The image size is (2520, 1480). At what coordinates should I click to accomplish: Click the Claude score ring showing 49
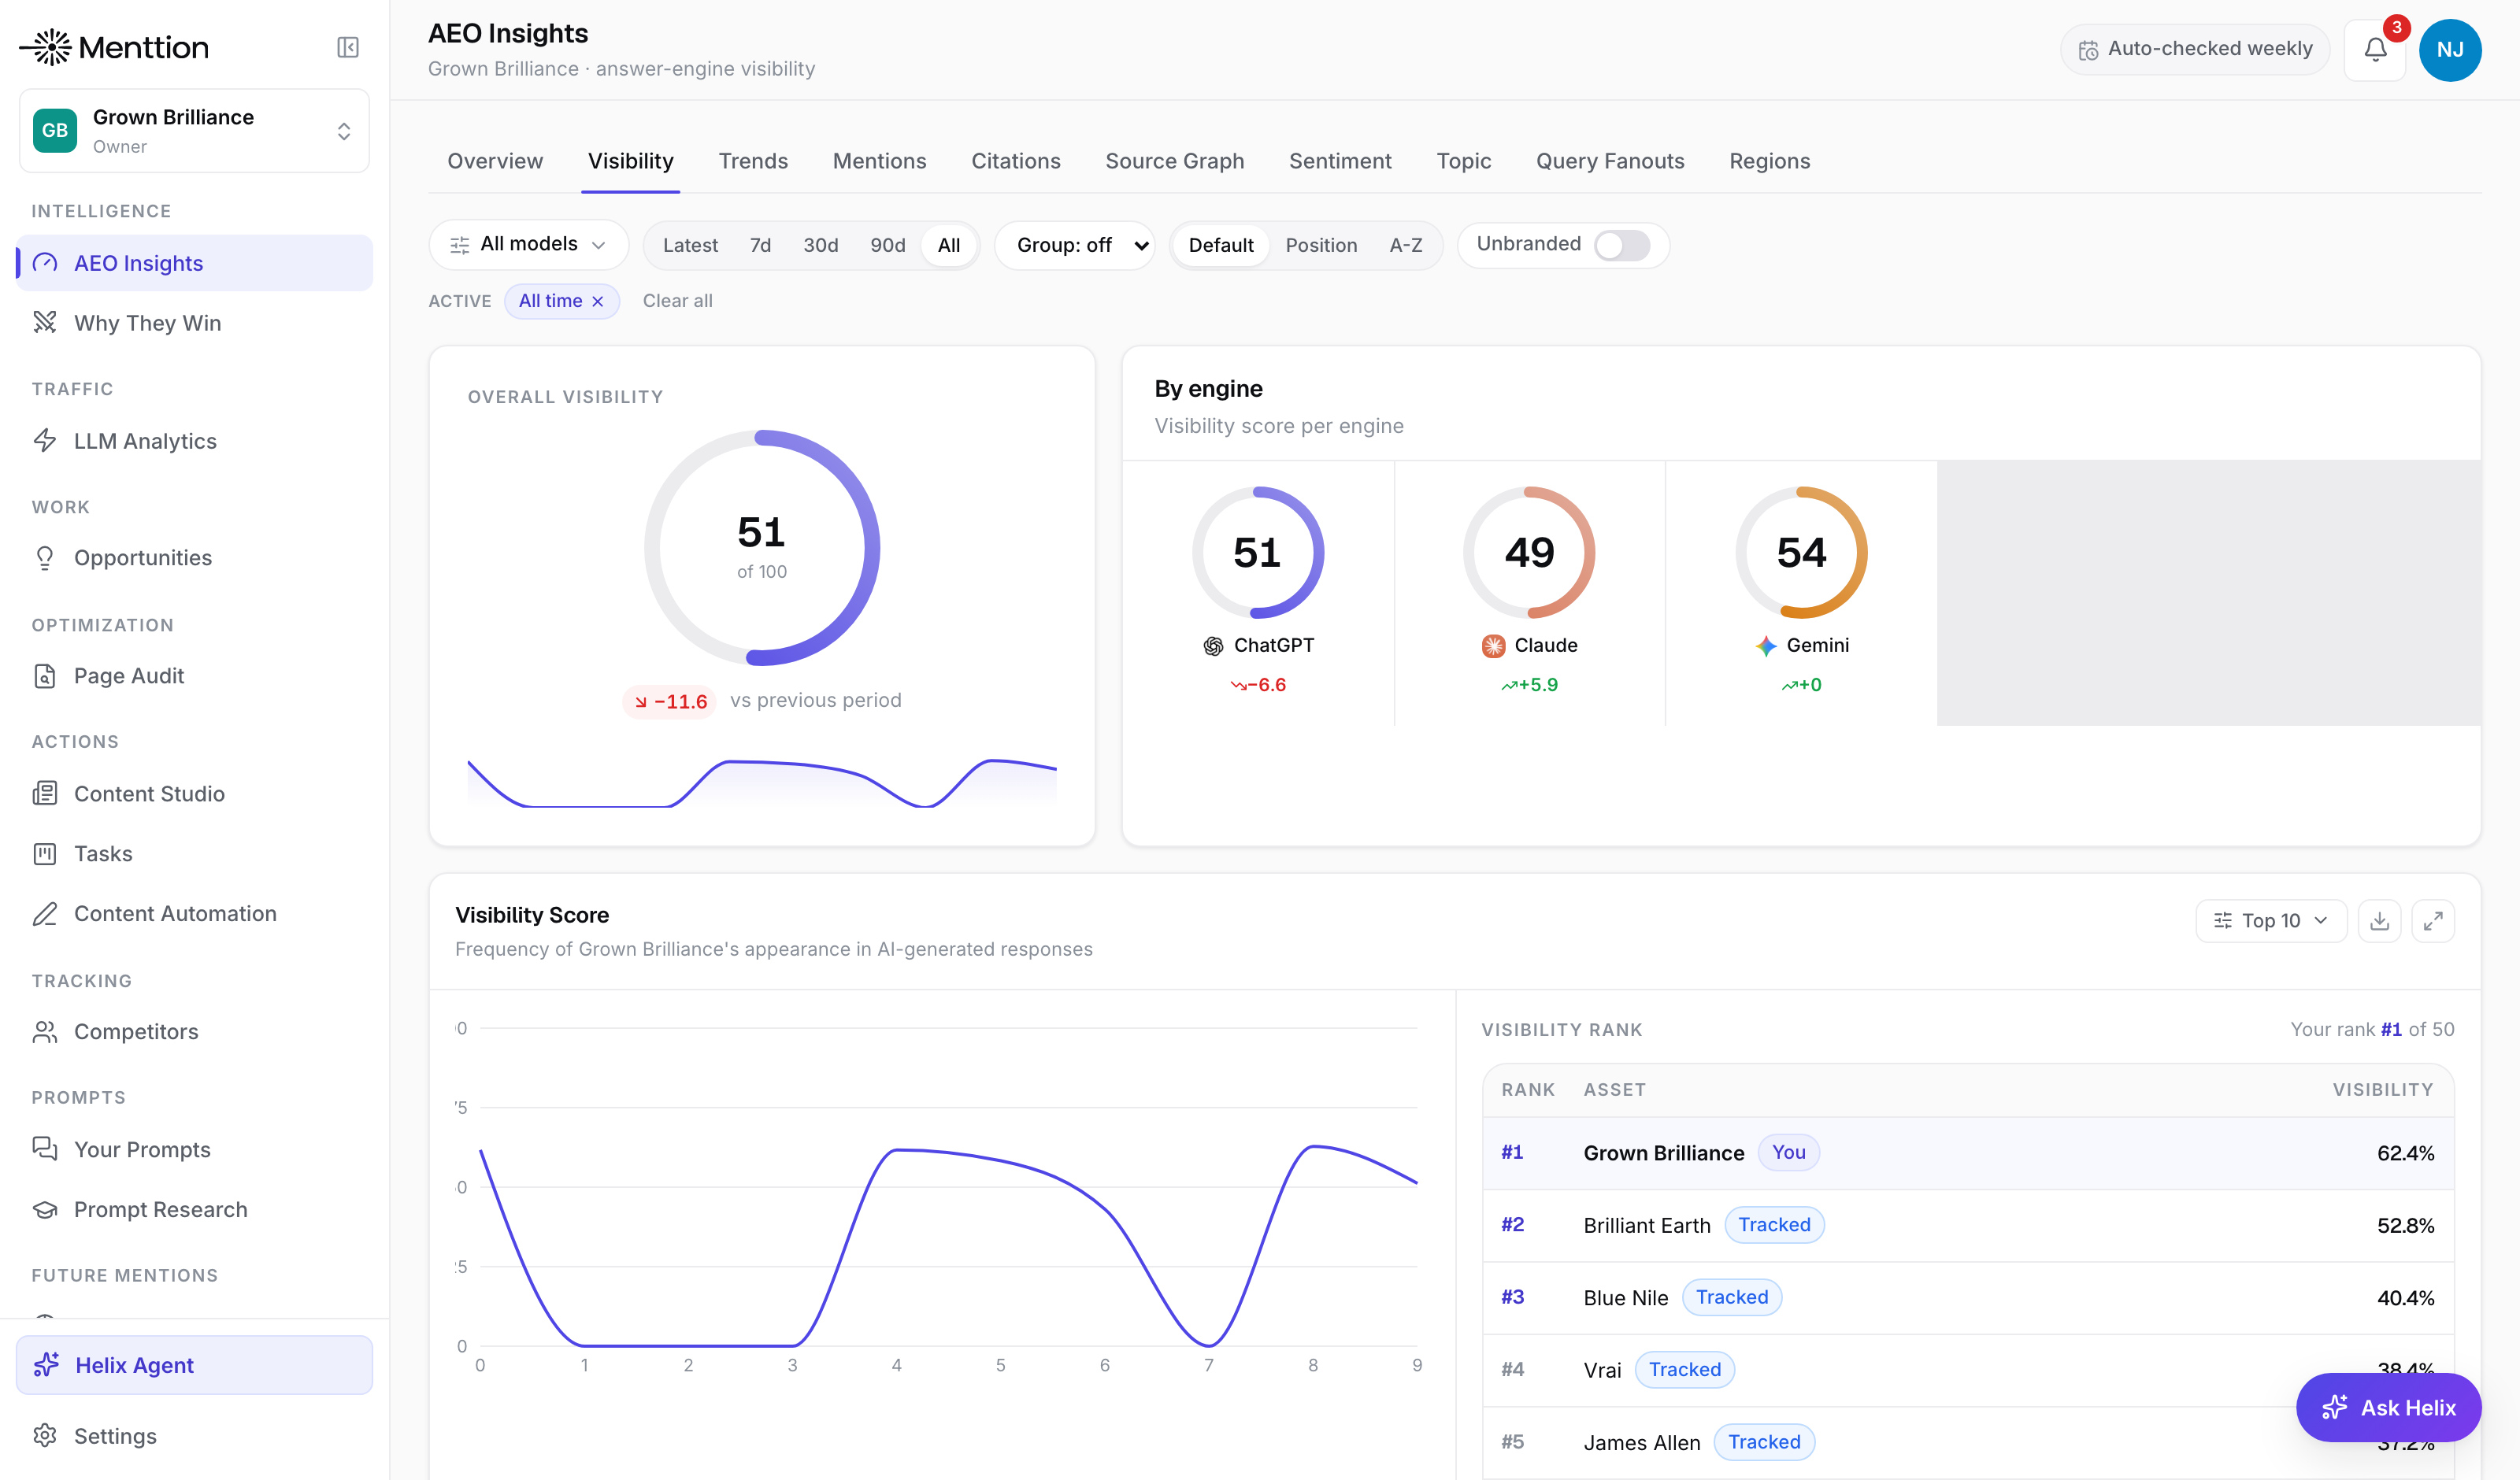pyautogui.click(x=1529, y=552)
